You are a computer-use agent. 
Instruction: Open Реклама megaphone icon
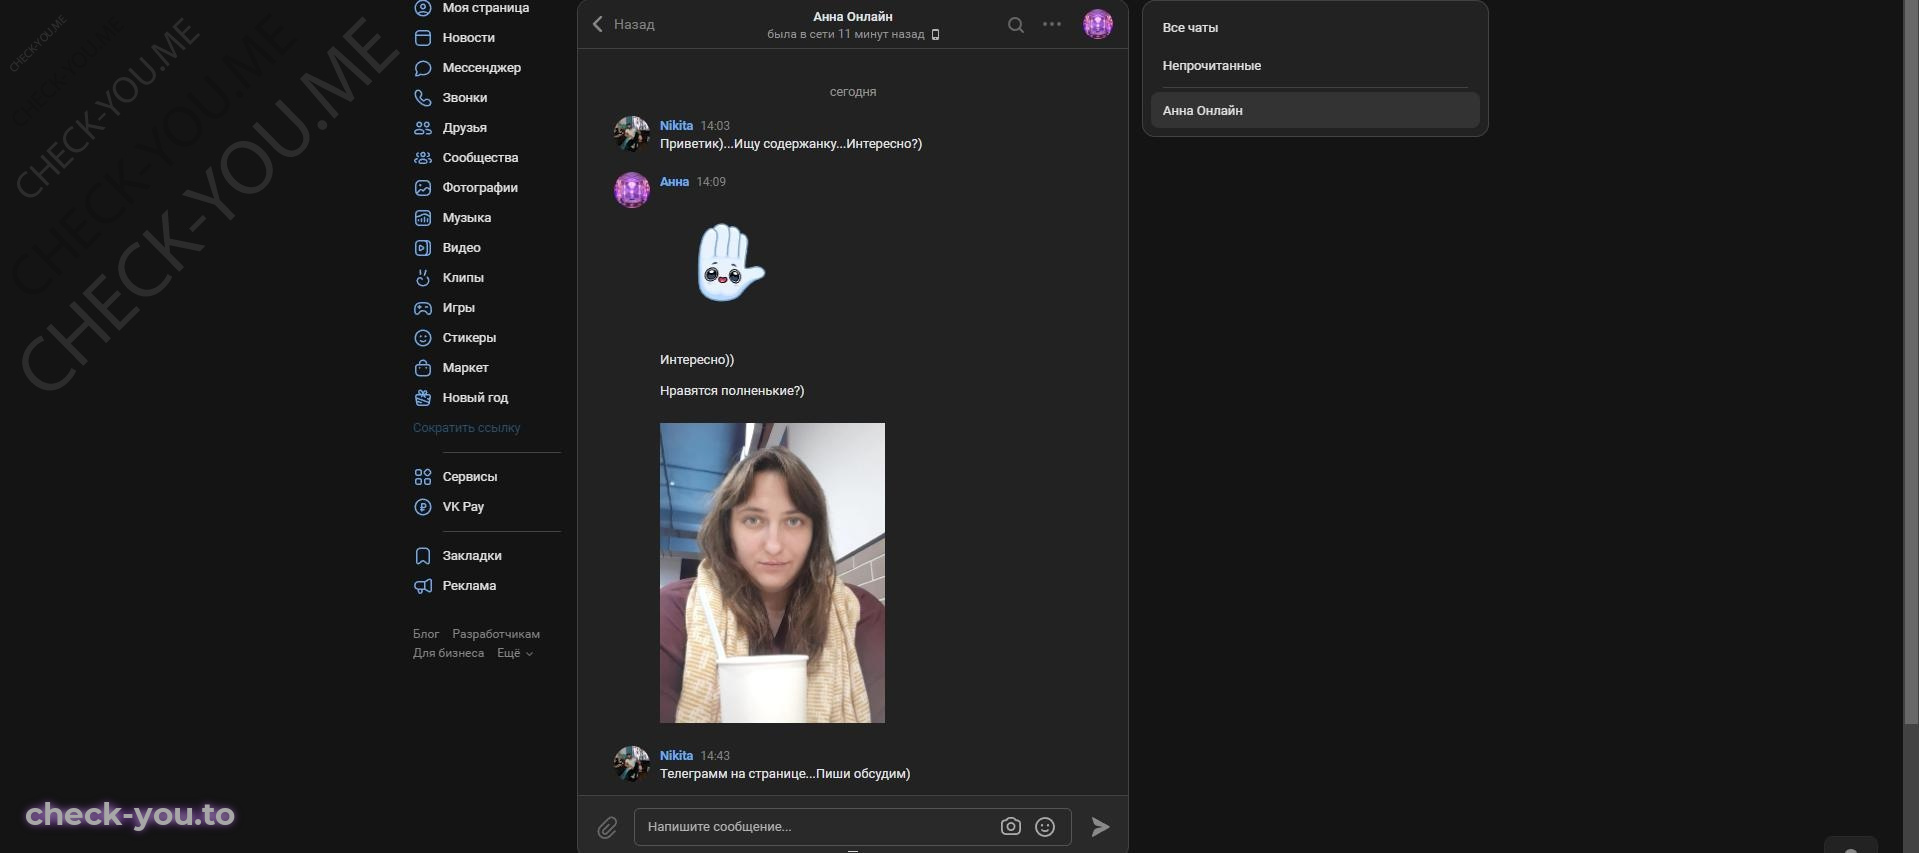click(x=423, y=586)
